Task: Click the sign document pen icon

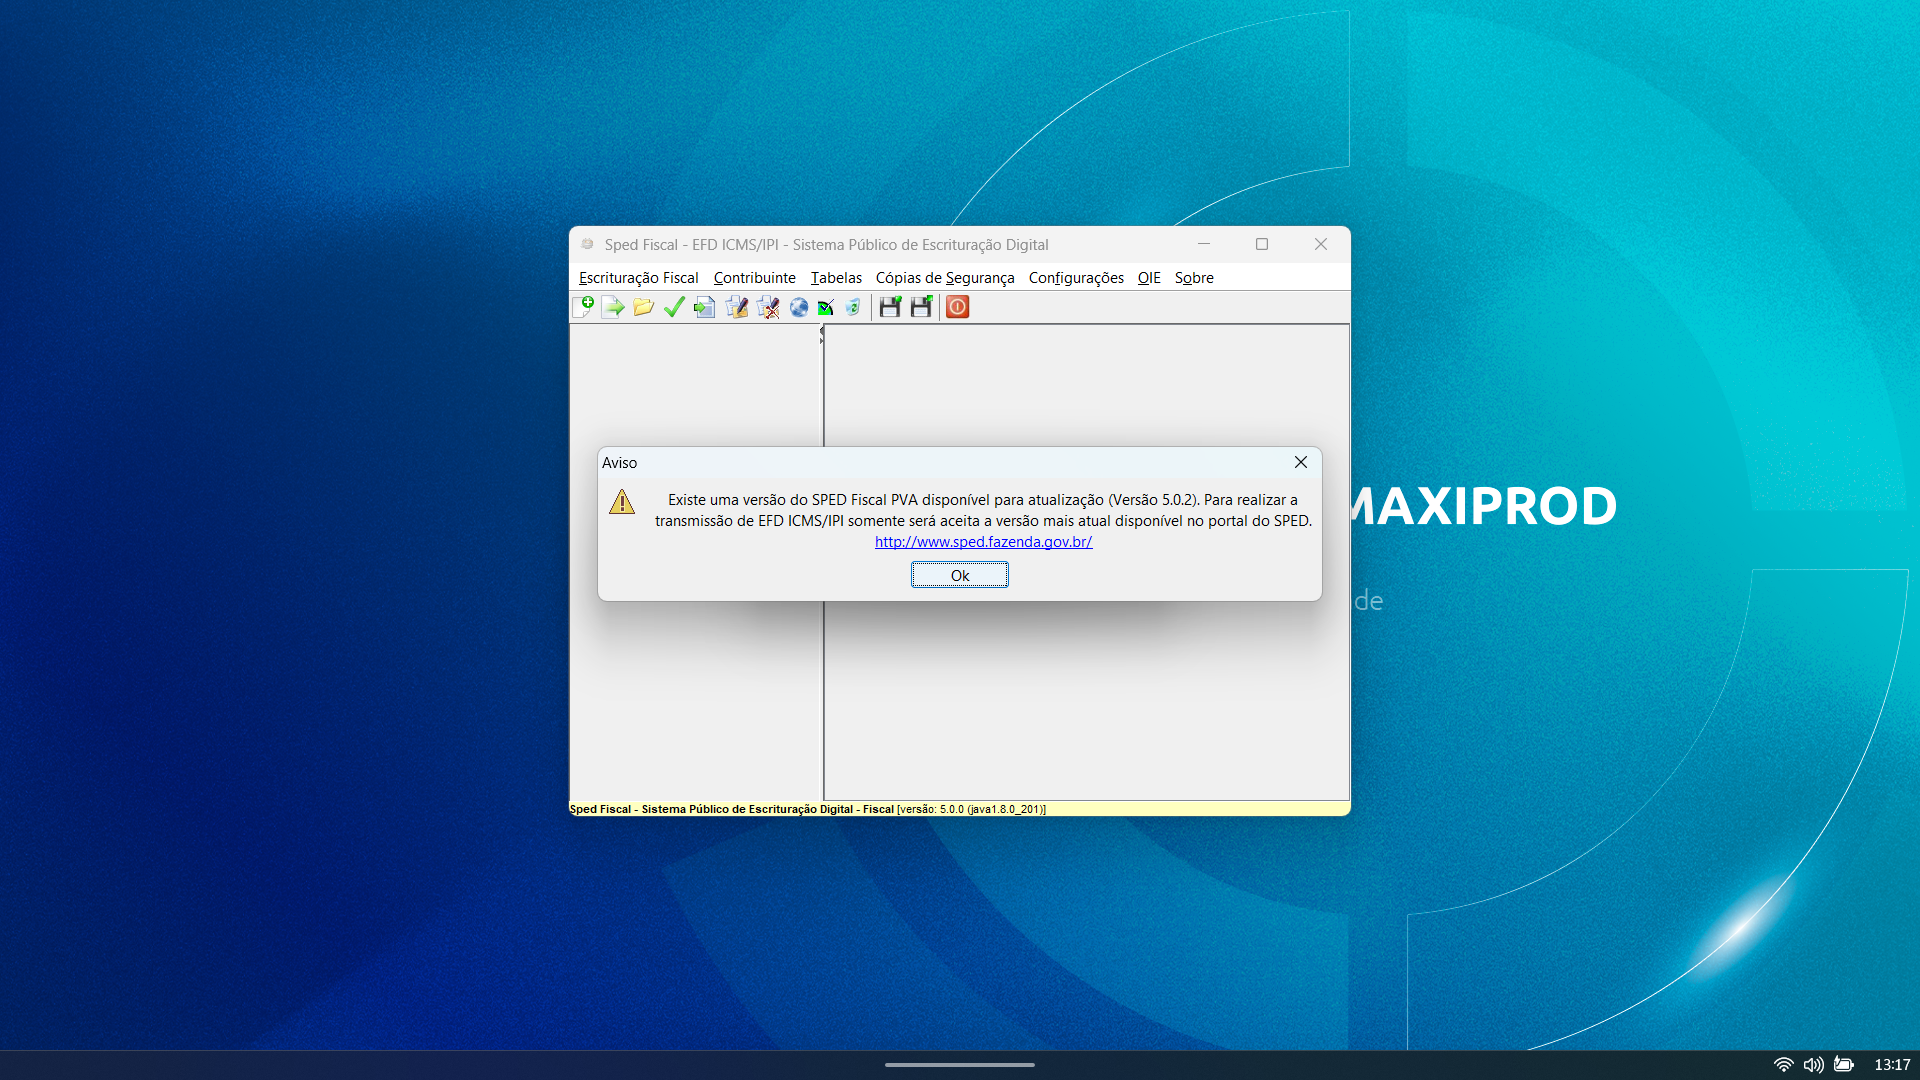Action: pyautogui.click(x=737, y=307)
